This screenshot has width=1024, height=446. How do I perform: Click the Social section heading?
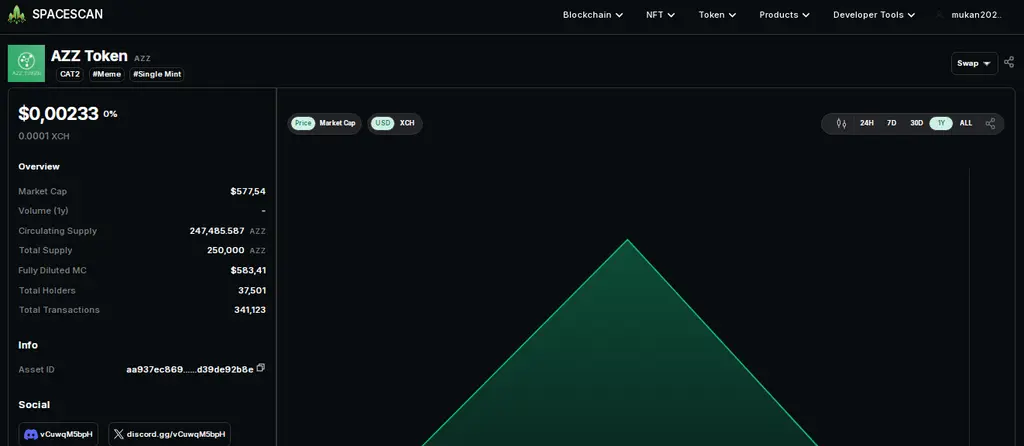point(34,404)
